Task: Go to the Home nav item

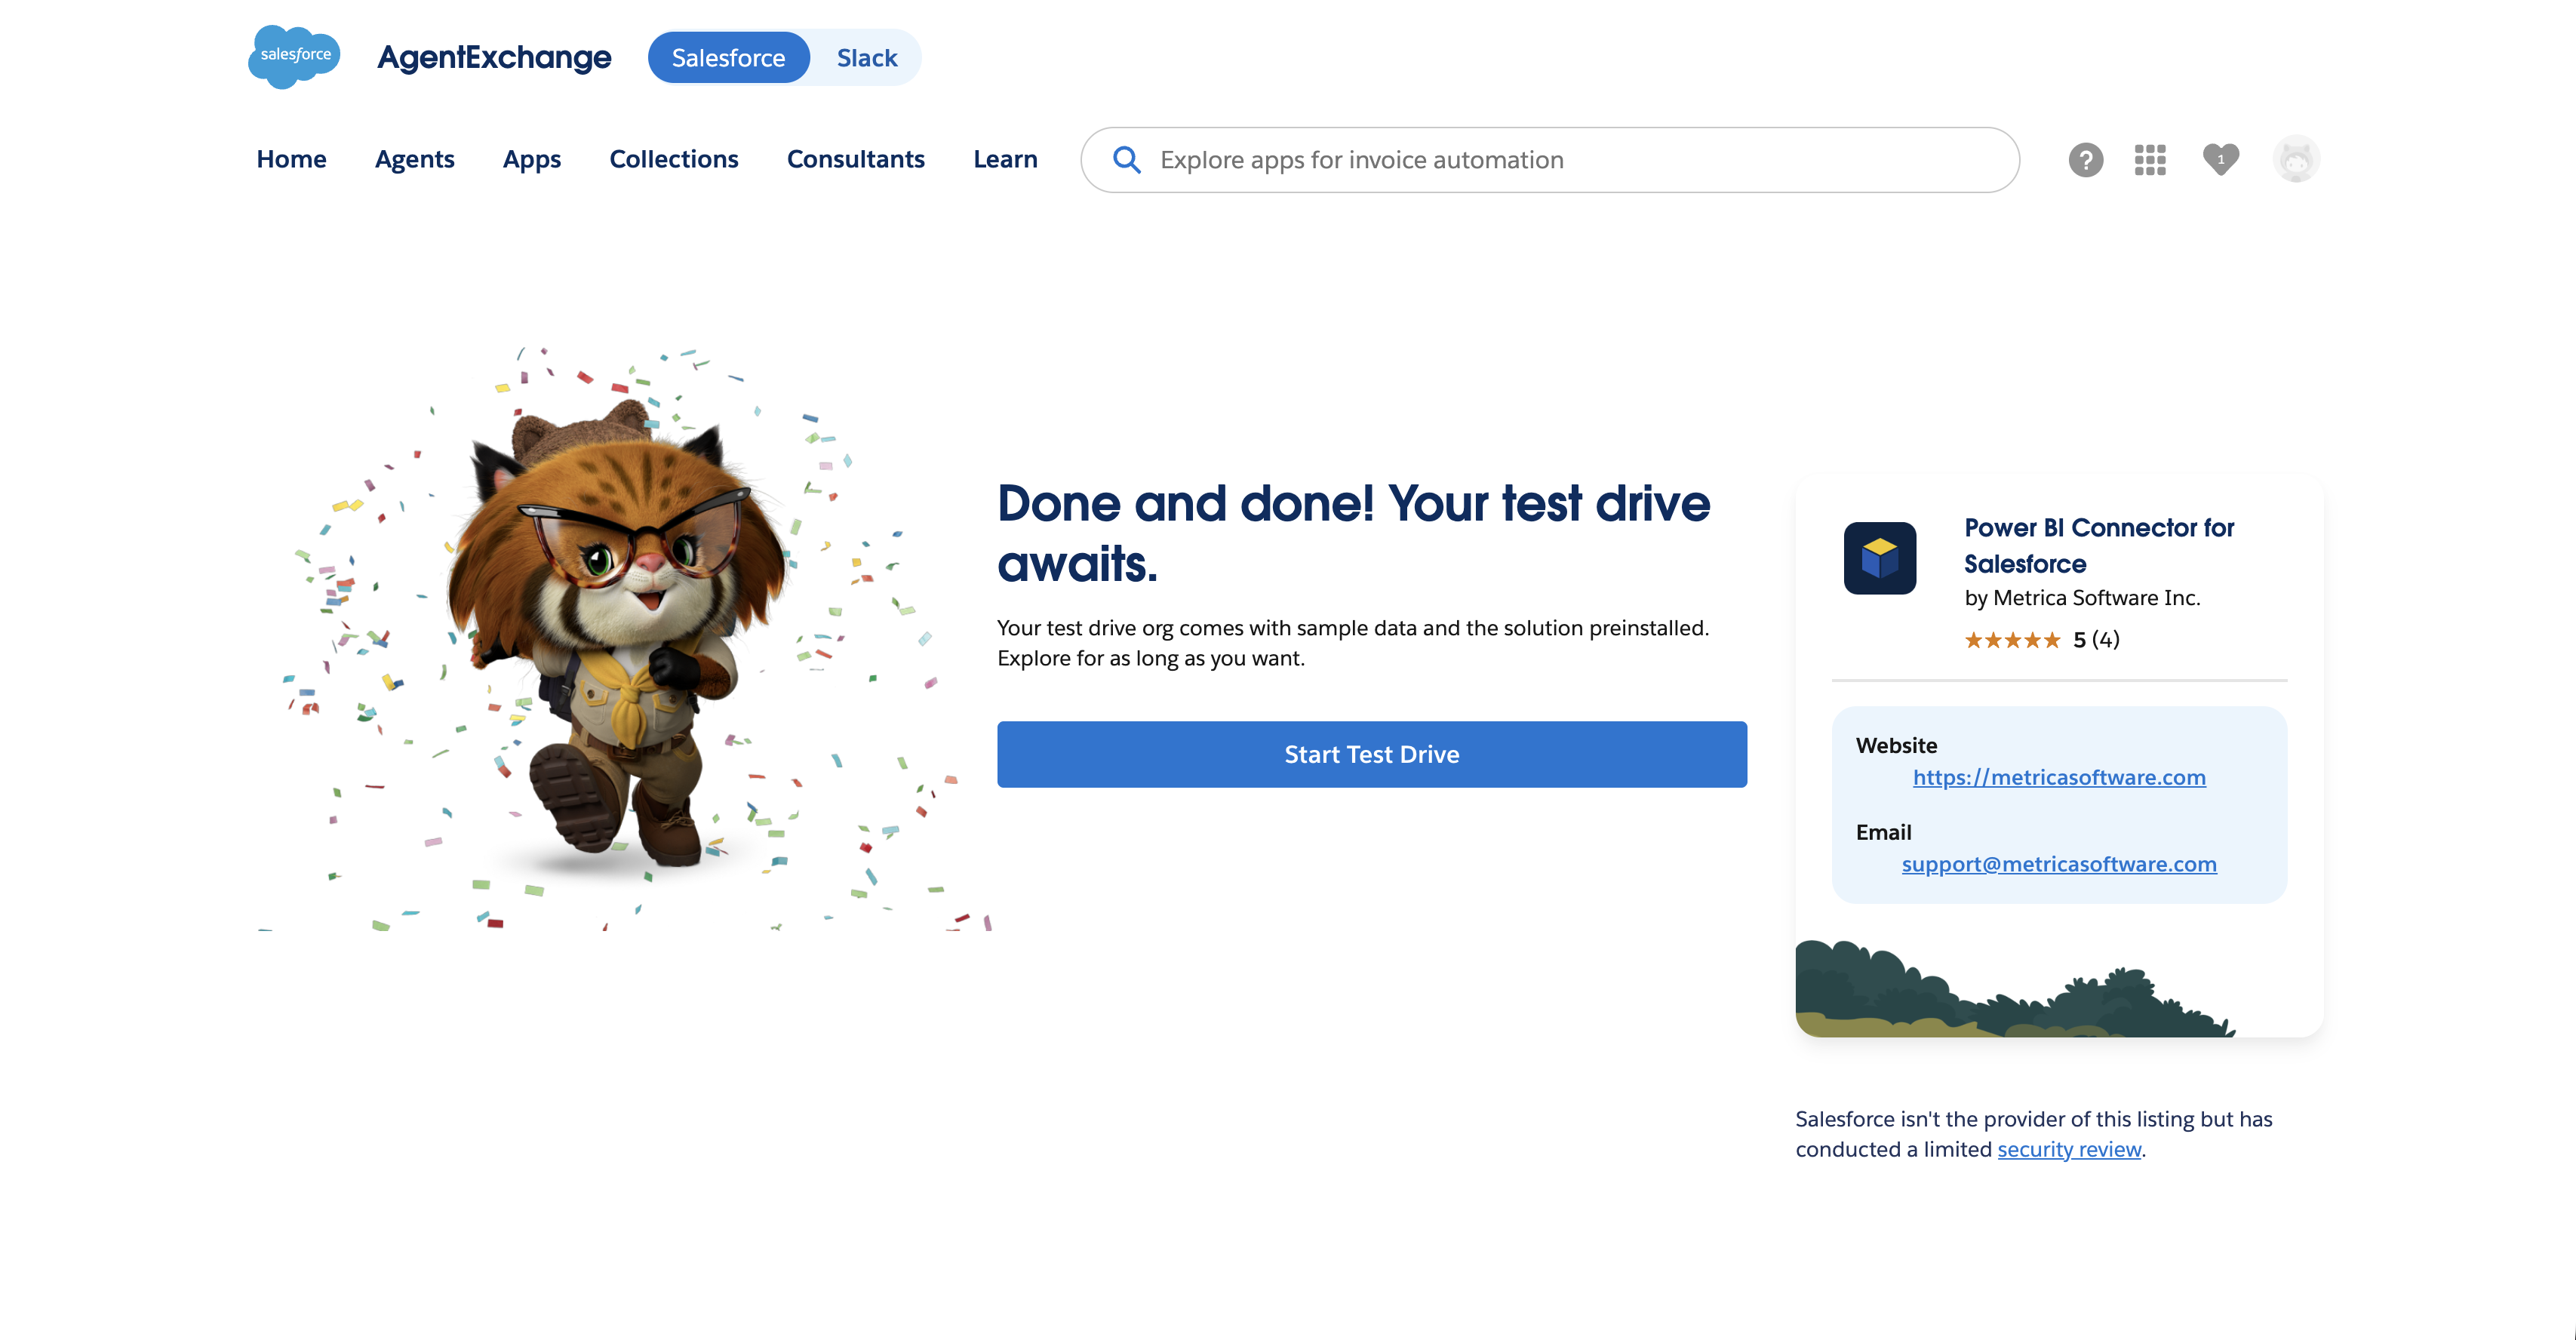Action: tap(291, 159)
